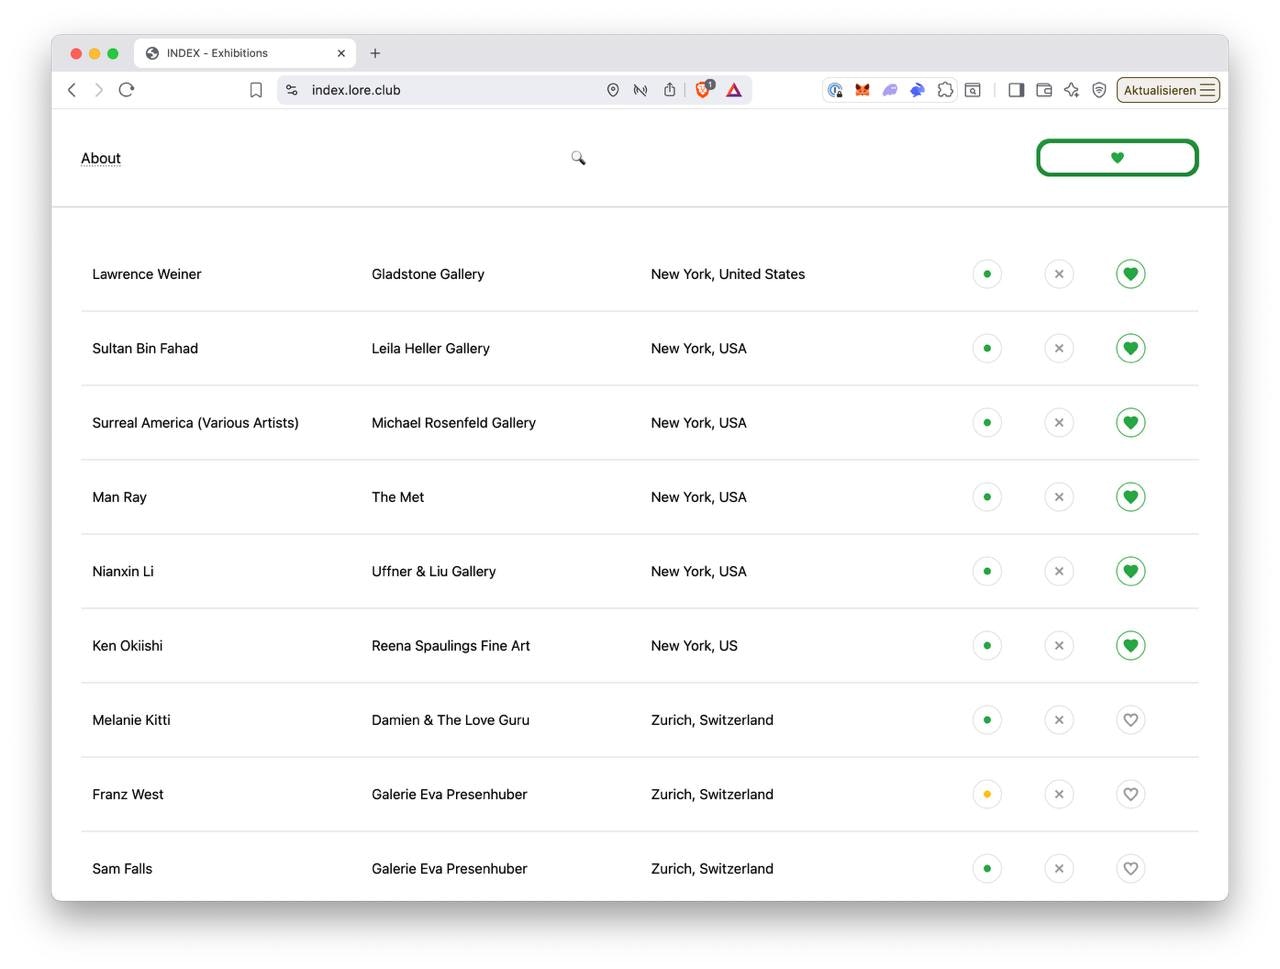This screenshot has width=1280, height=969.
Task: Close the INDEX - Exhibitions tab
Action: coord(341,53)
